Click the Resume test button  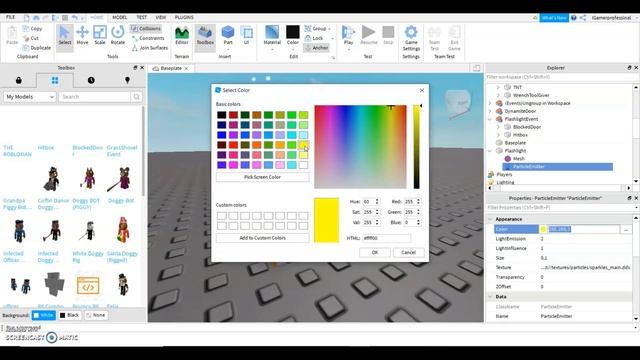click(369, 35)
